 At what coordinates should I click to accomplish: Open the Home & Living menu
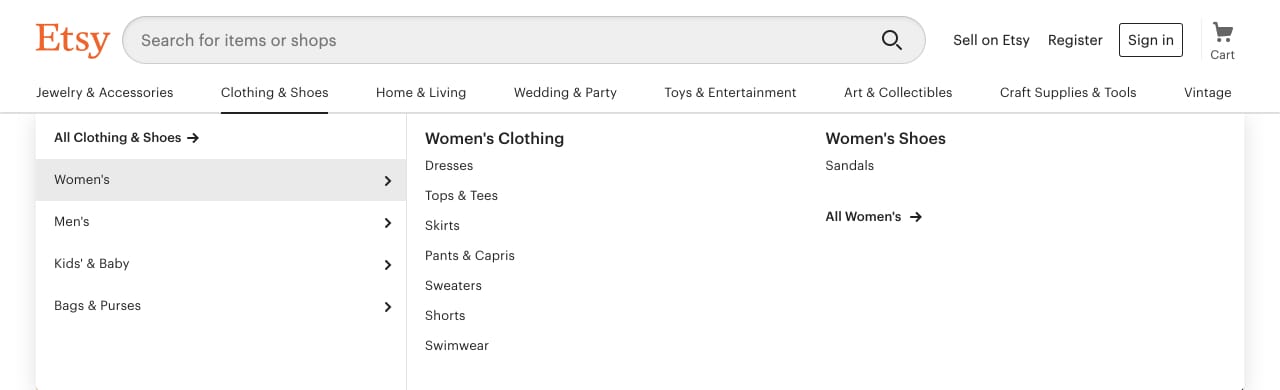coord(421,92)
